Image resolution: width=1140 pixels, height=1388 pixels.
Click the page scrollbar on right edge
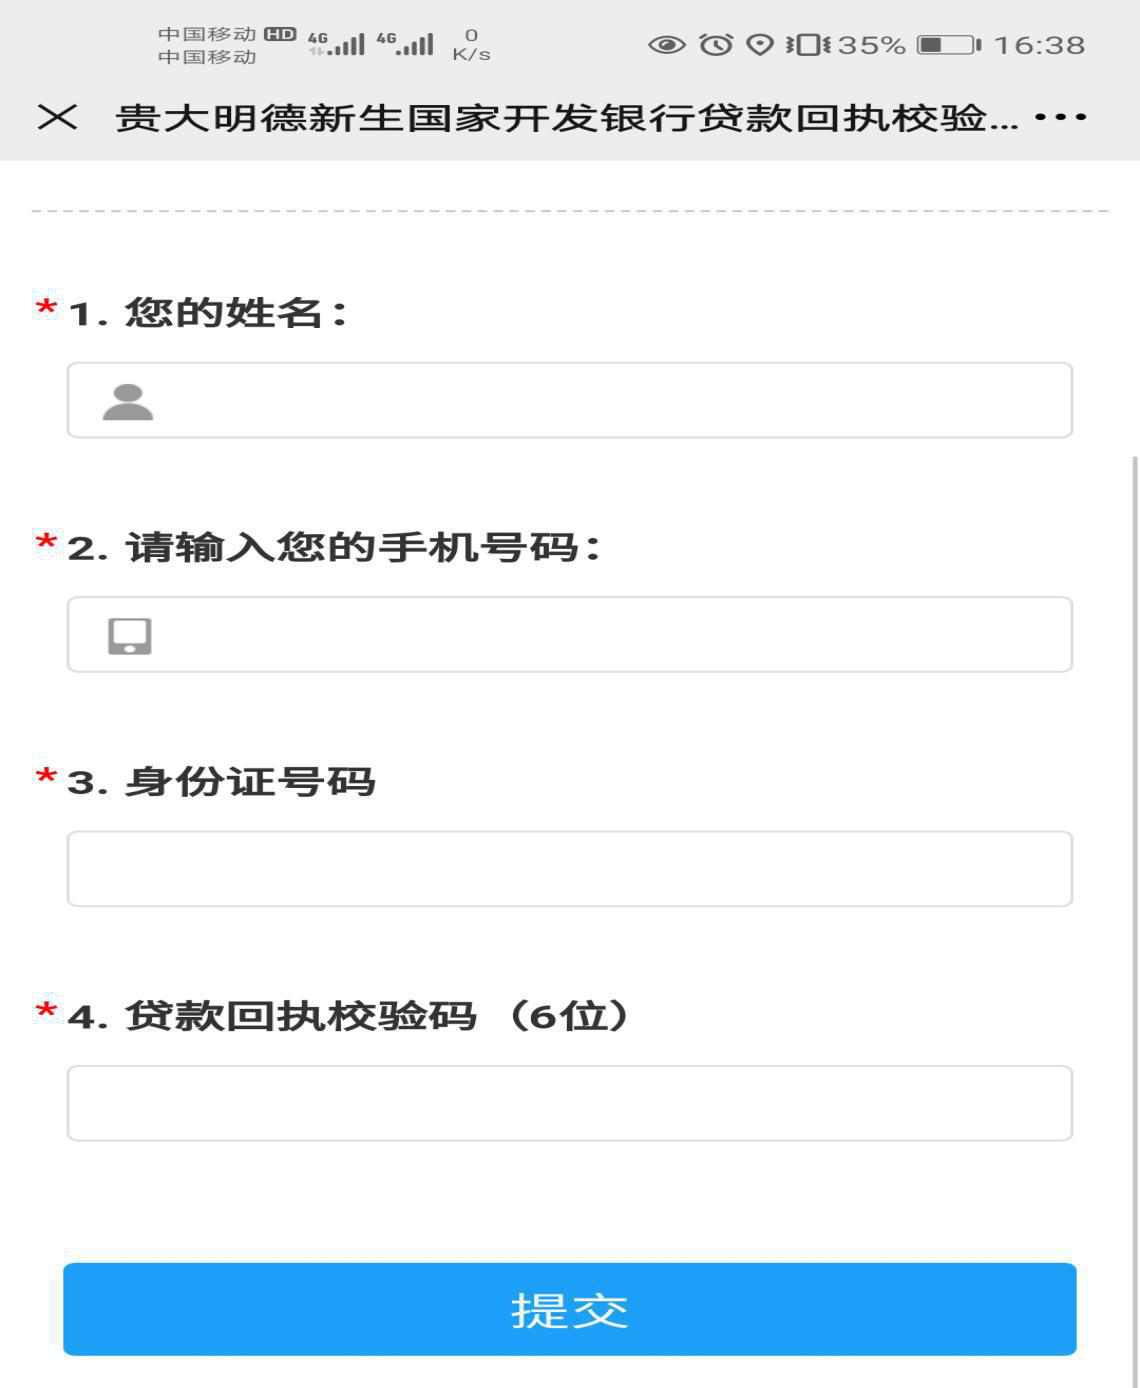[x=1134, y=900]
